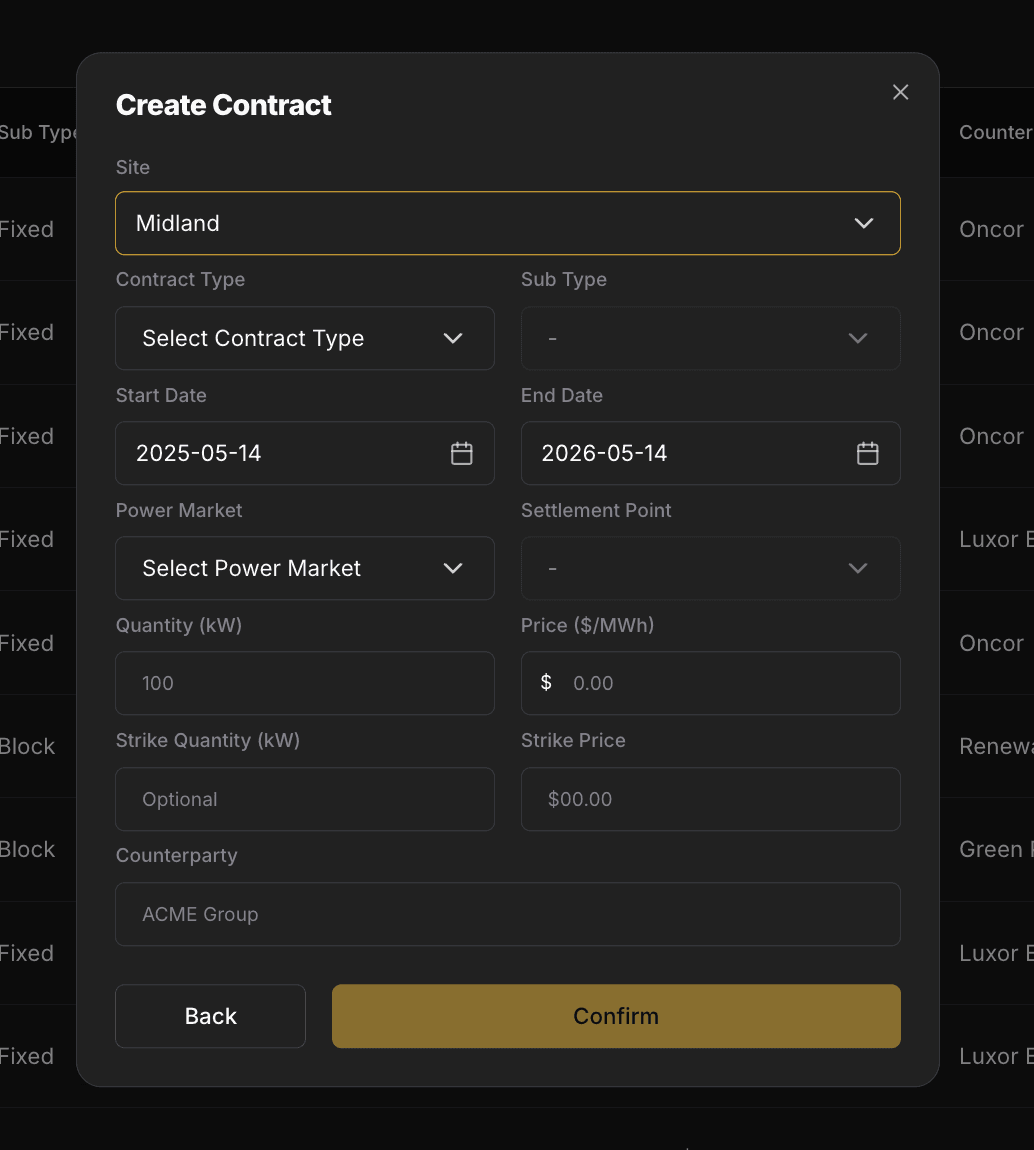Open the Start Date calendar picker
The image size is (1034, 1150).
point(461,453)
